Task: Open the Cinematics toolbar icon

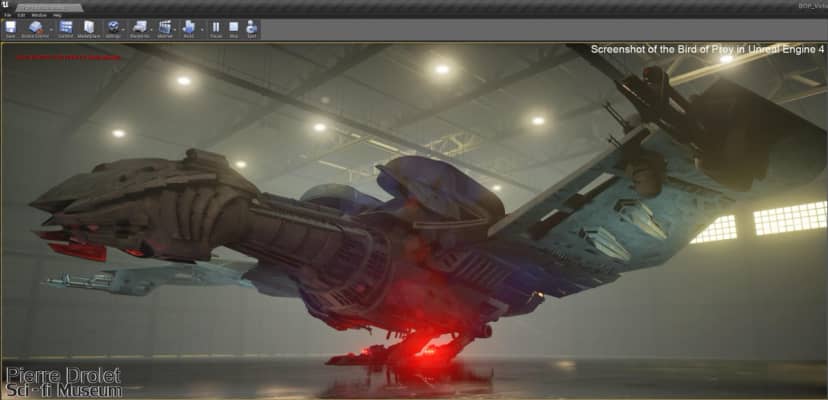Action: tap(164, 28)
